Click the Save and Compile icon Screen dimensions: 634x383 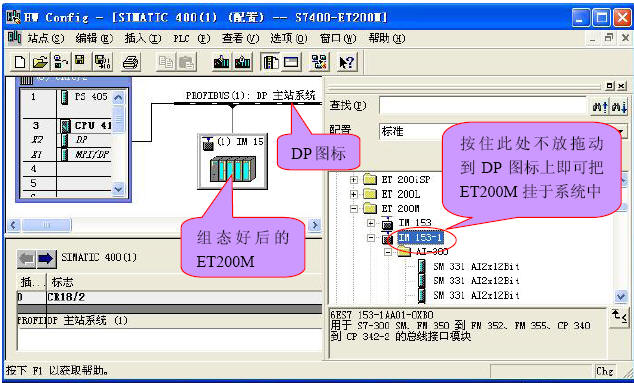click(x=102, y=62)
